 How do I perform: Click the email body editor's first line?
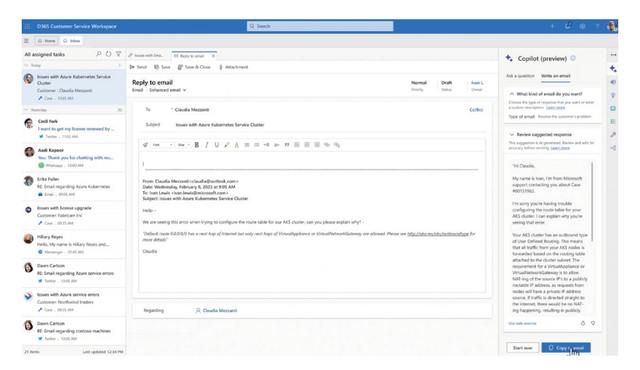point(310,164)
